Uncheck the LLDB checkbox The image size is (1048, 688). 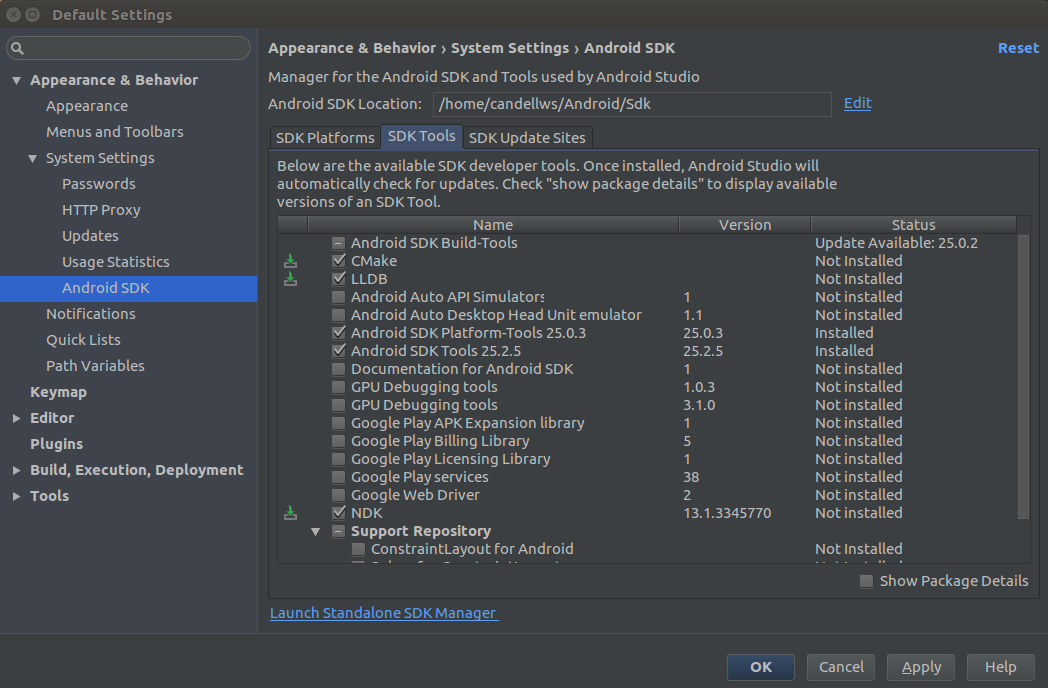pyautogui.click(x=339, y=279)
